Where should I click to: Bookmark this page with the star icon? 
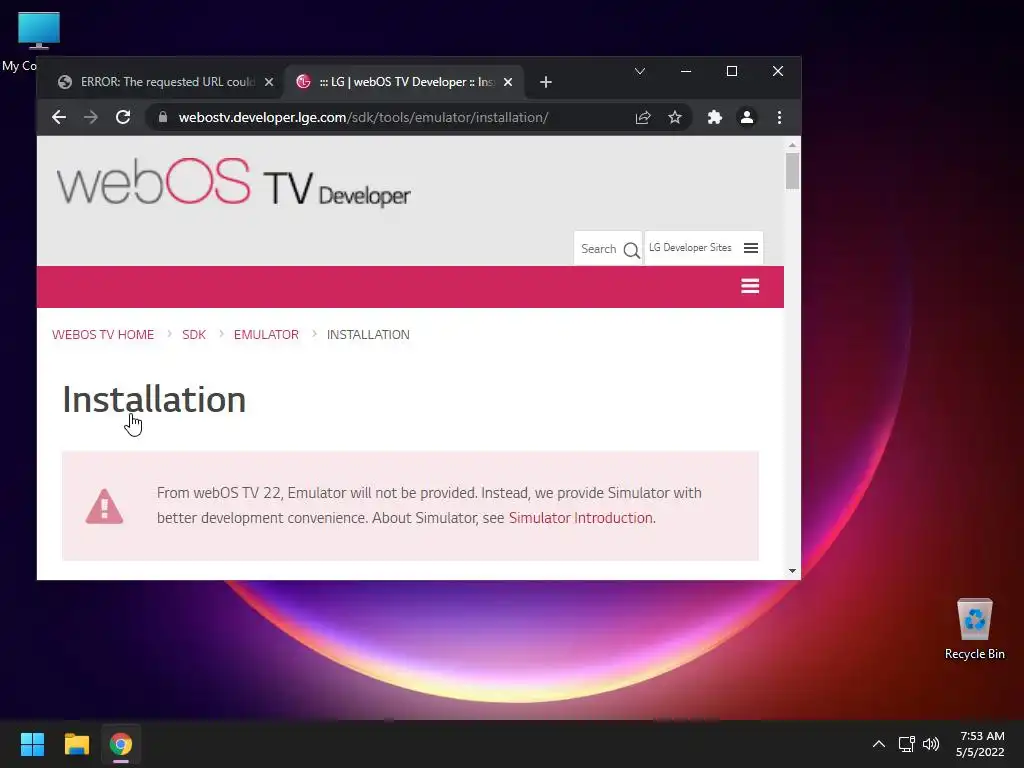click(675, 118)
